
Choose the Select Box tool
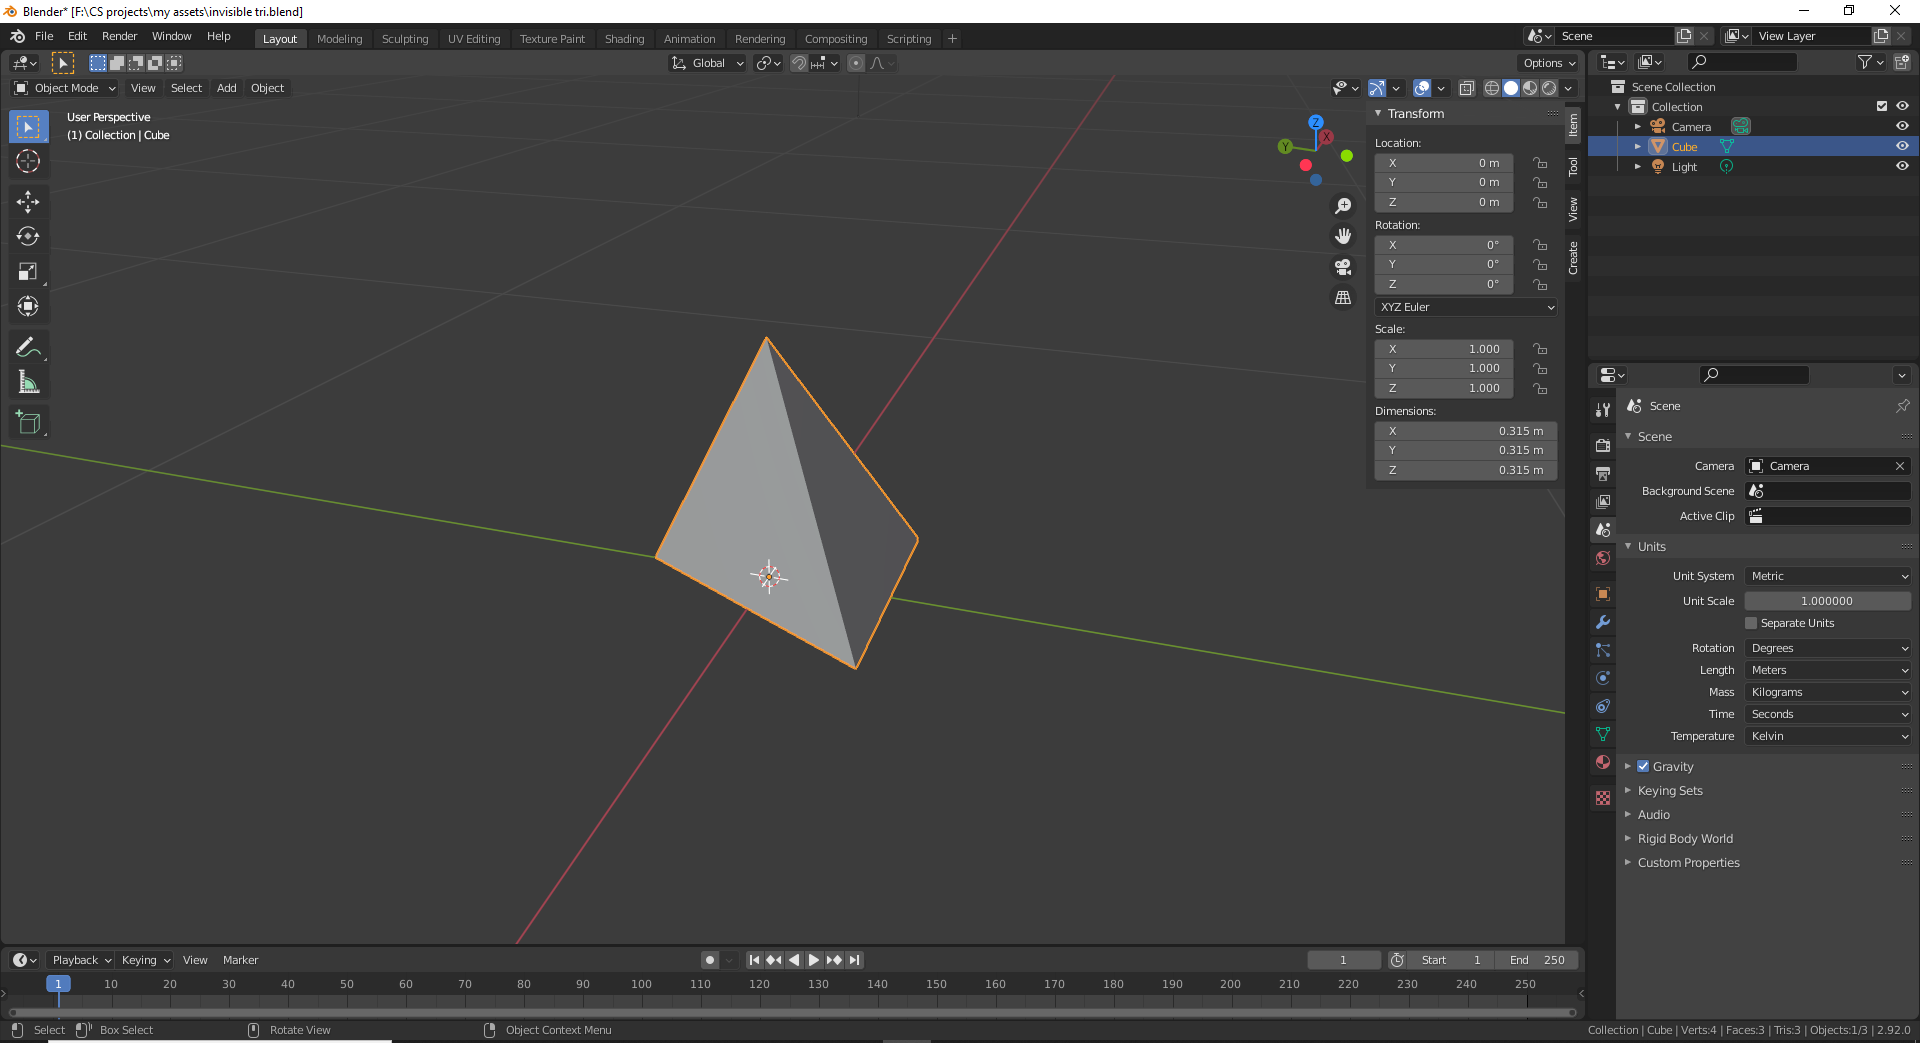[x=28, y=127]
